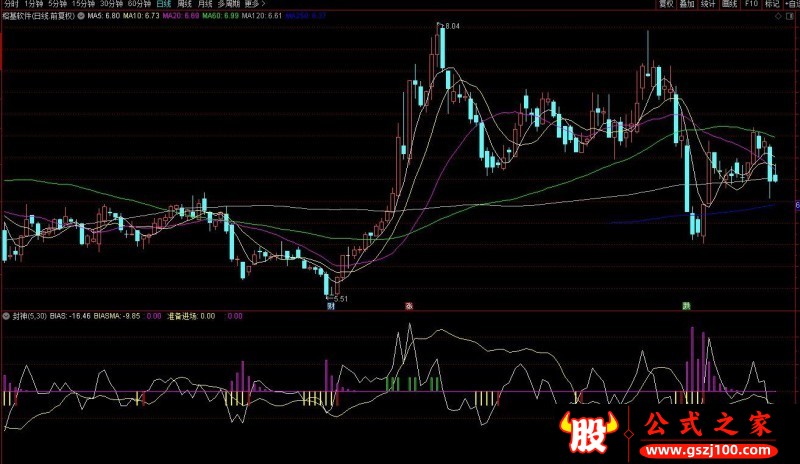Open the 多周期 multi-period view
The image size is (800, 464).
pos(229,4)
